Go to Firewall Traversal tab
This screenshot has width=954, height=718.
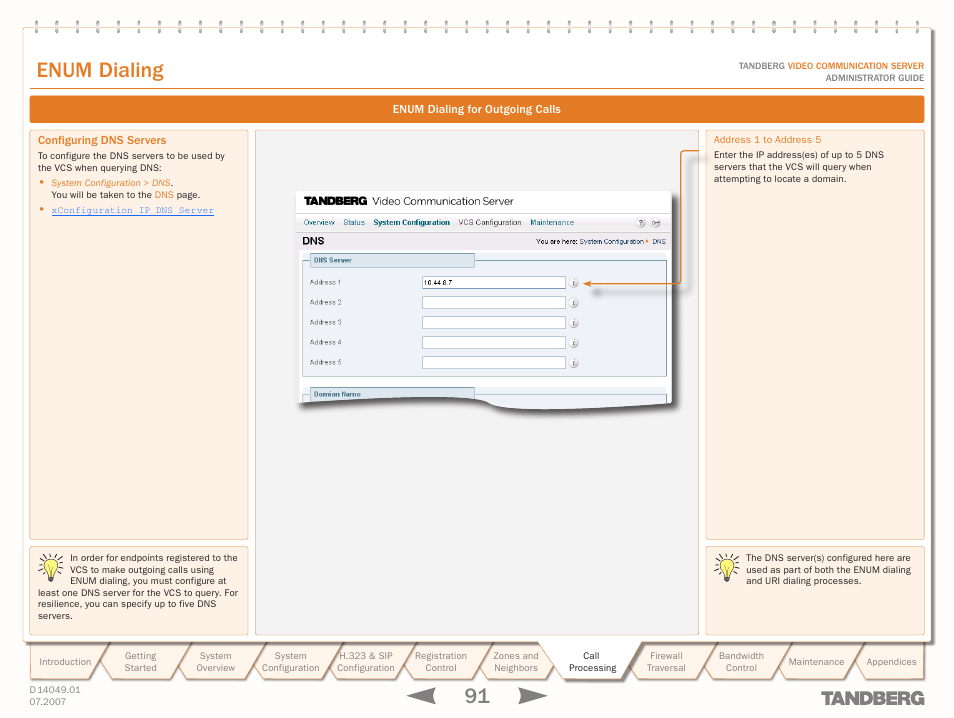666,662
